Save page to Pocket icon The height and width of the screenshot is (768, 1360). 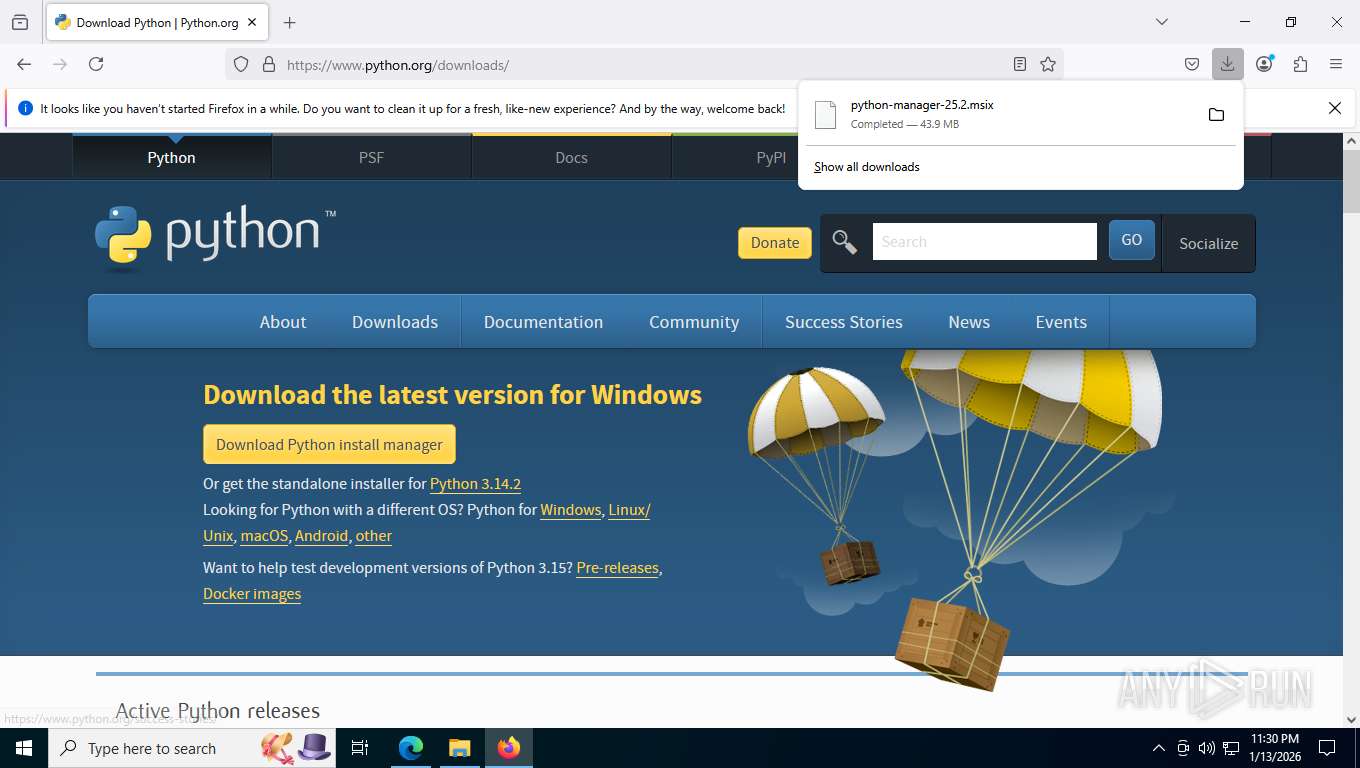click(x=1192, y=64)
